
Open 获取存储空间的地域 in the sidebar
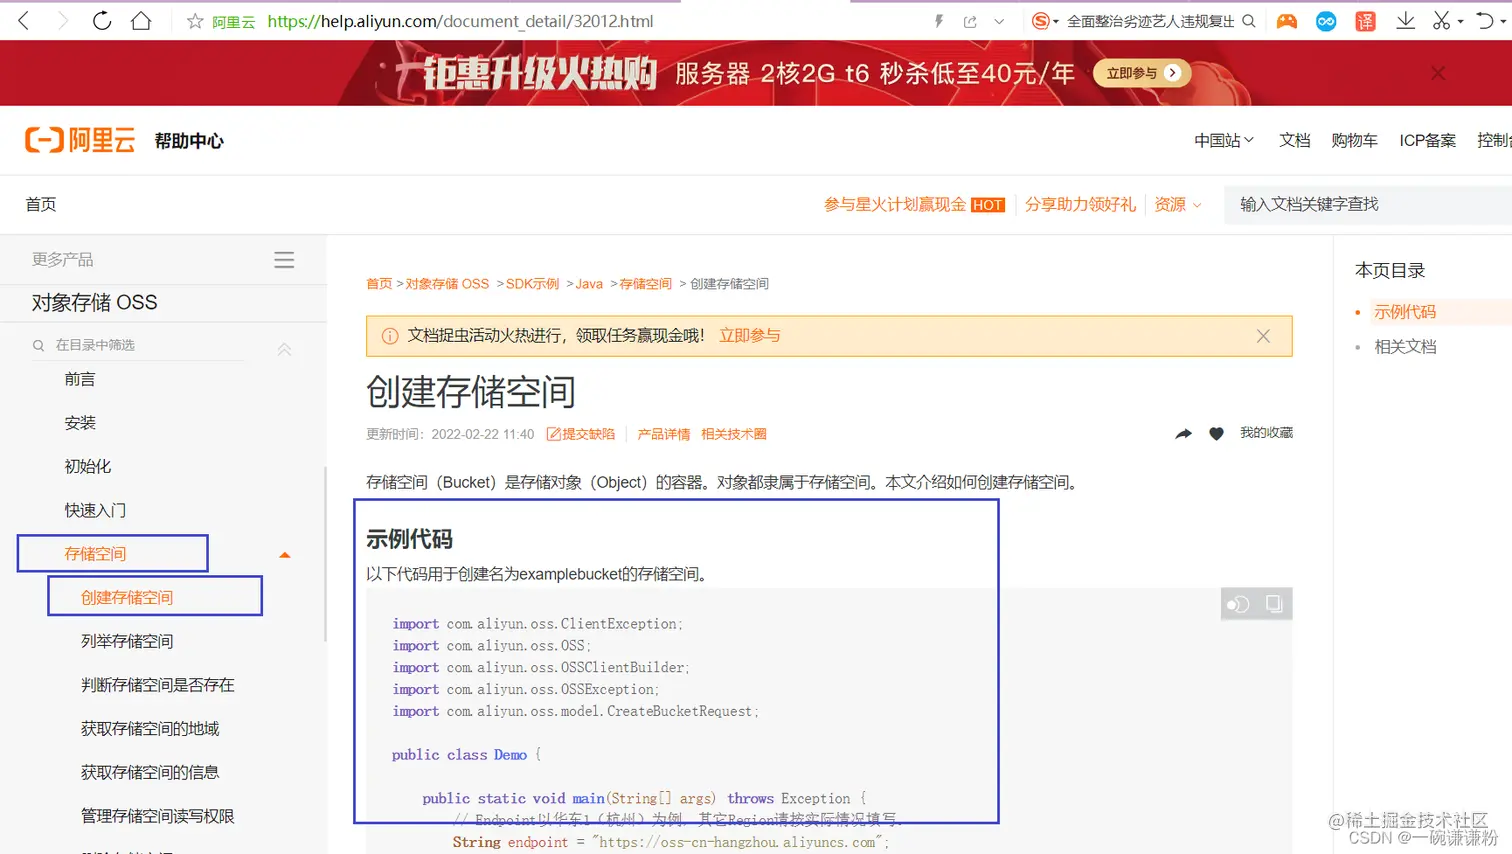coord(150,729)
